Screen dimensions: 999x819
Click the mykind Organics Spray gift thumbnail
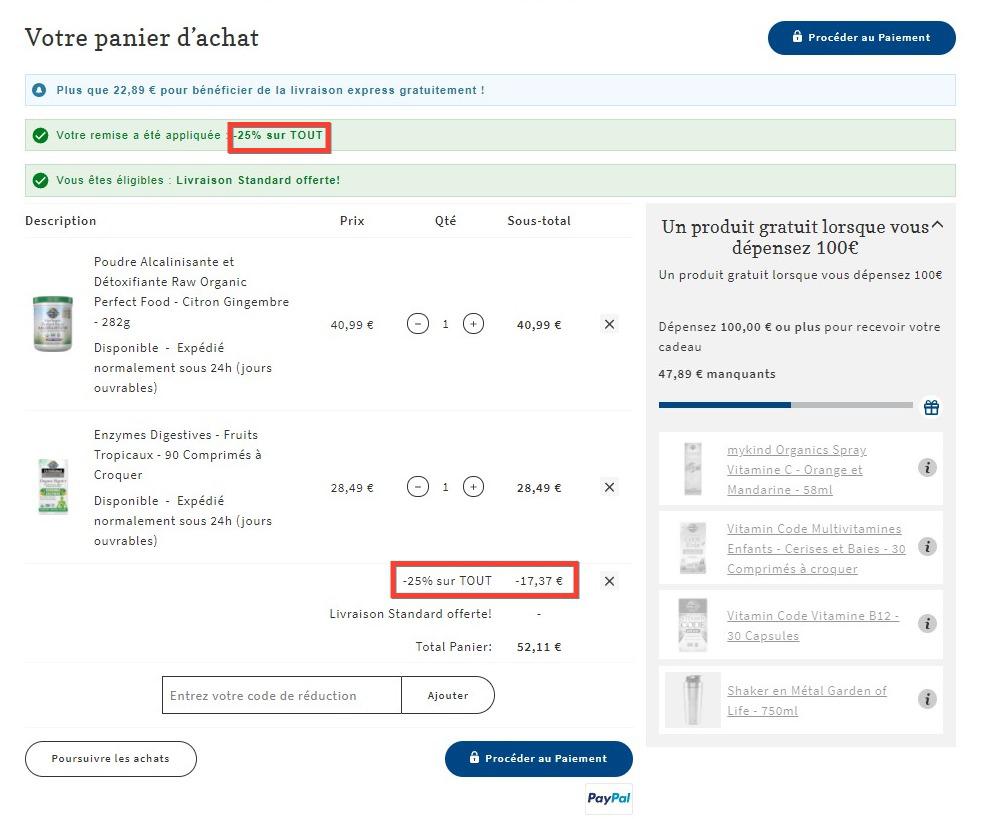pyautogui.click(x=693, y=468)
